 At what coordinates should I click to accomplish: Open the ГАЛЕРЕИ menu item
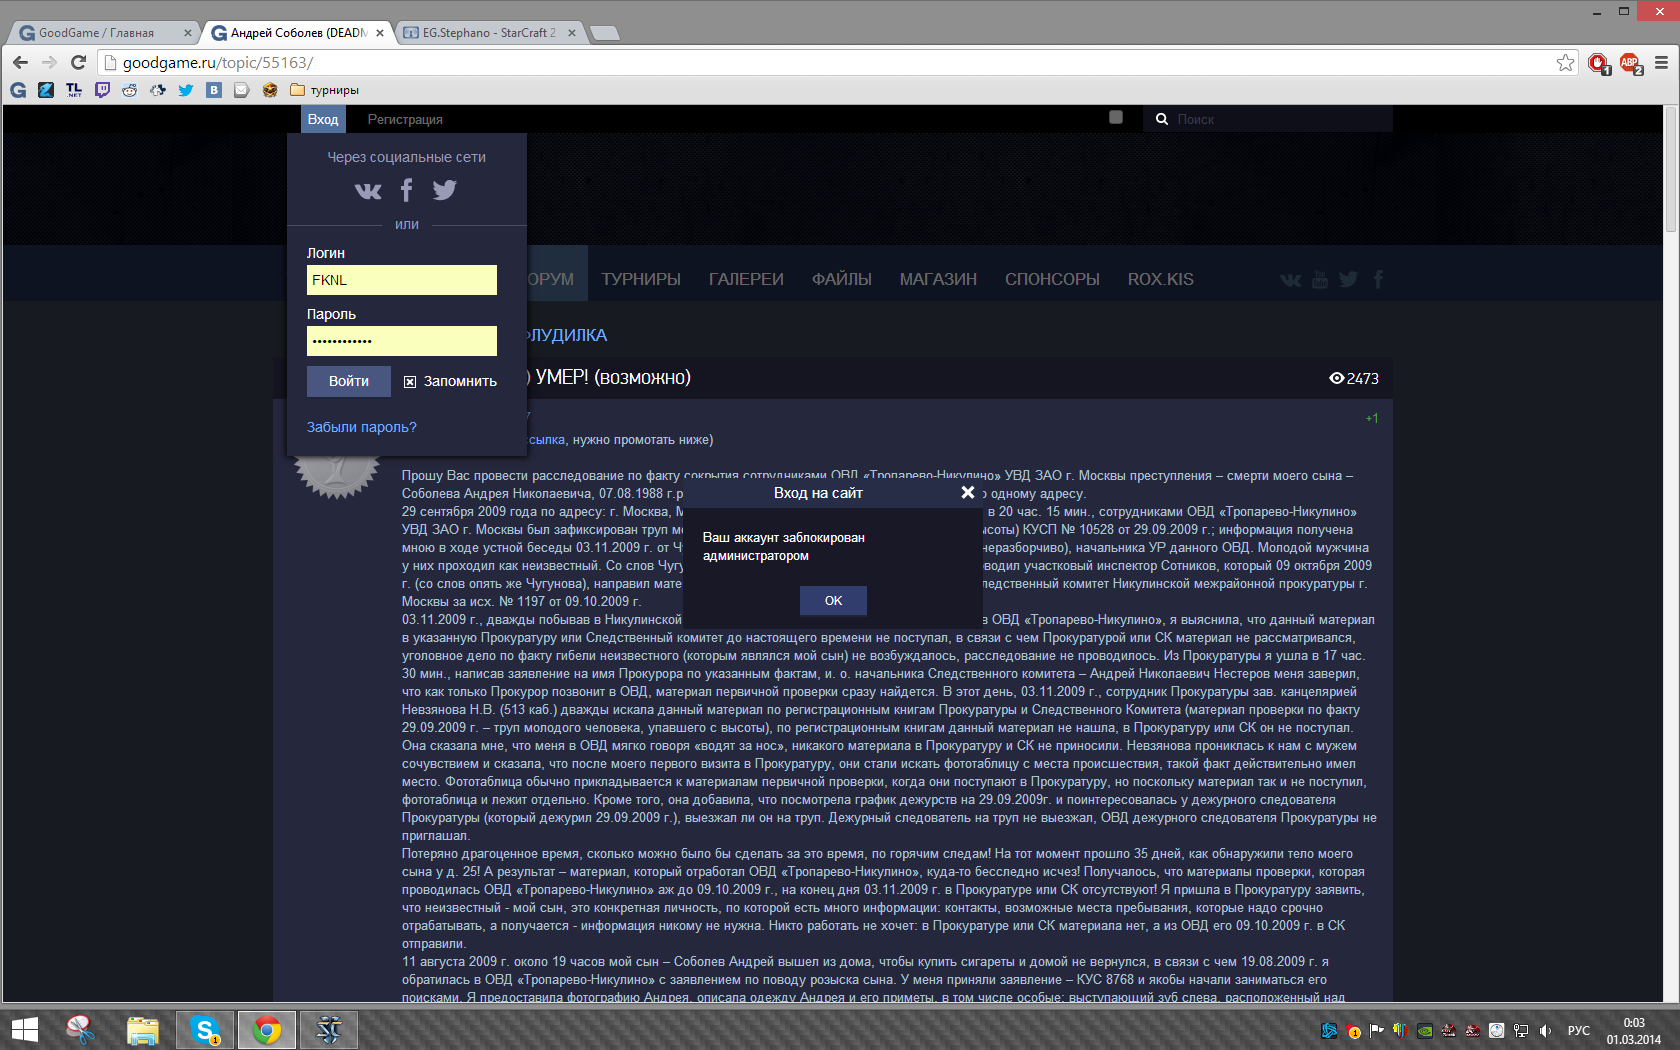pos(746,279)
